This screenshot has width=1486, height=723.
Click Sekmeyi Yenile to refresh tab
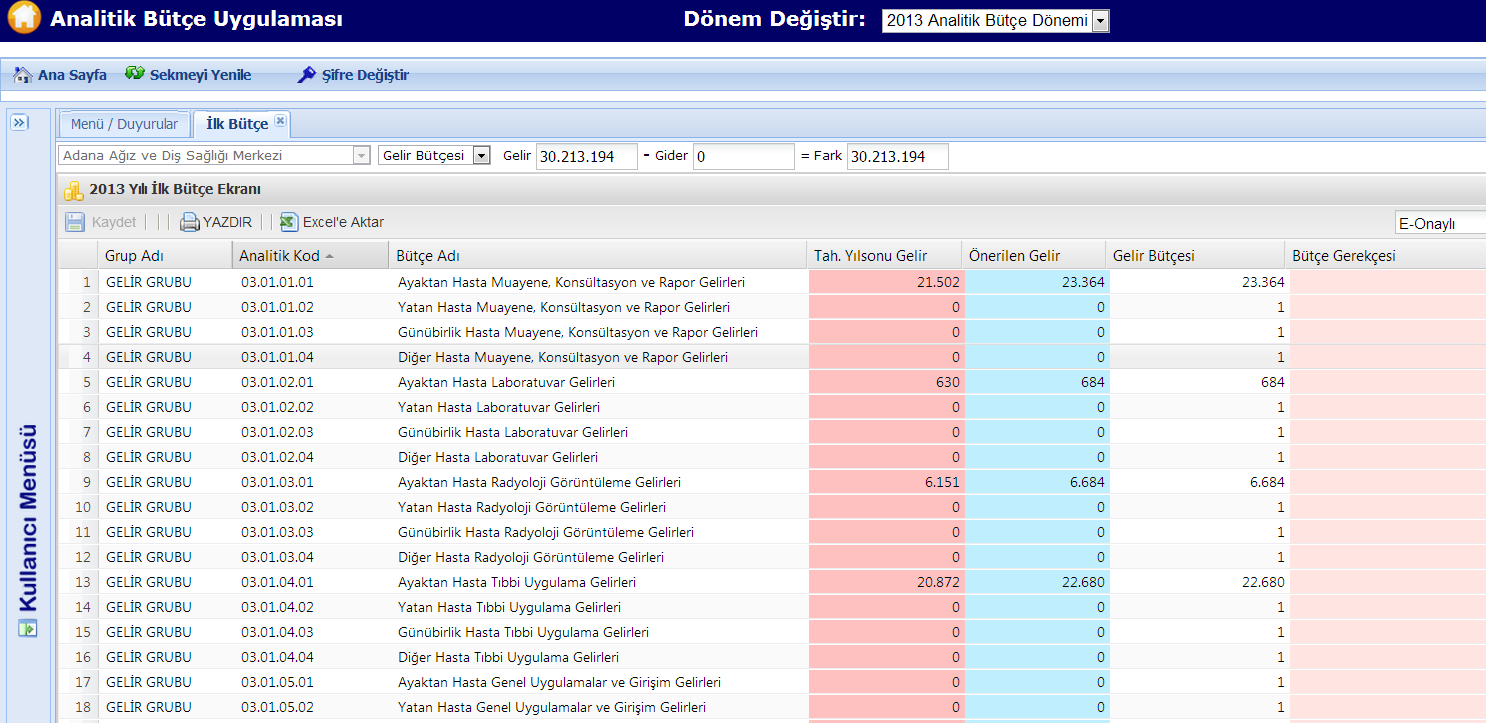pyautogui.click(x=188, y=75)
